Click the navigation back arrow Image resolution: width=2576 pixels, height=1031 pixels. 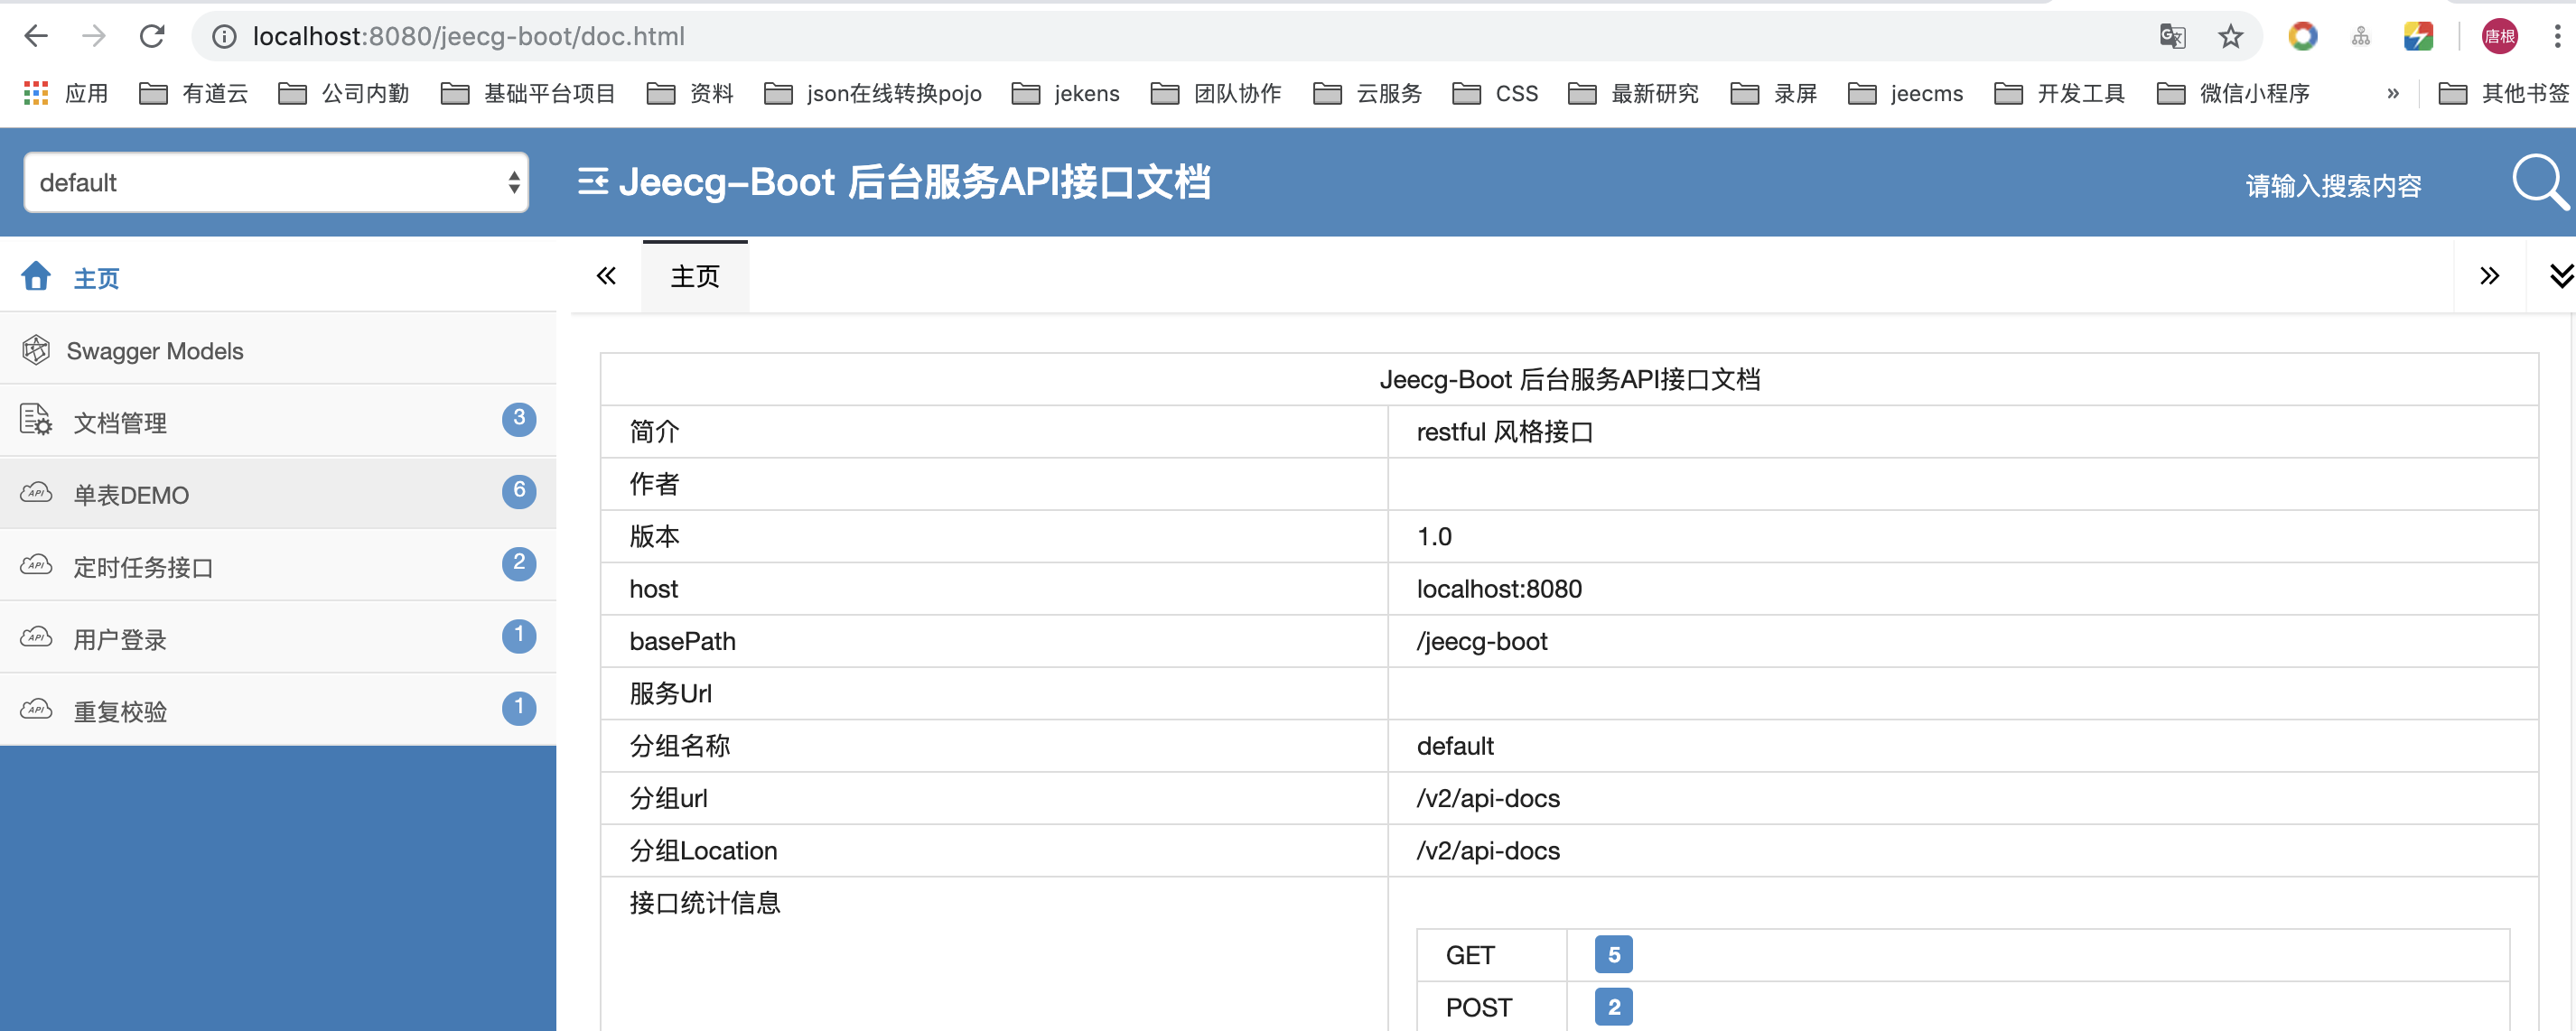[36, 36]
